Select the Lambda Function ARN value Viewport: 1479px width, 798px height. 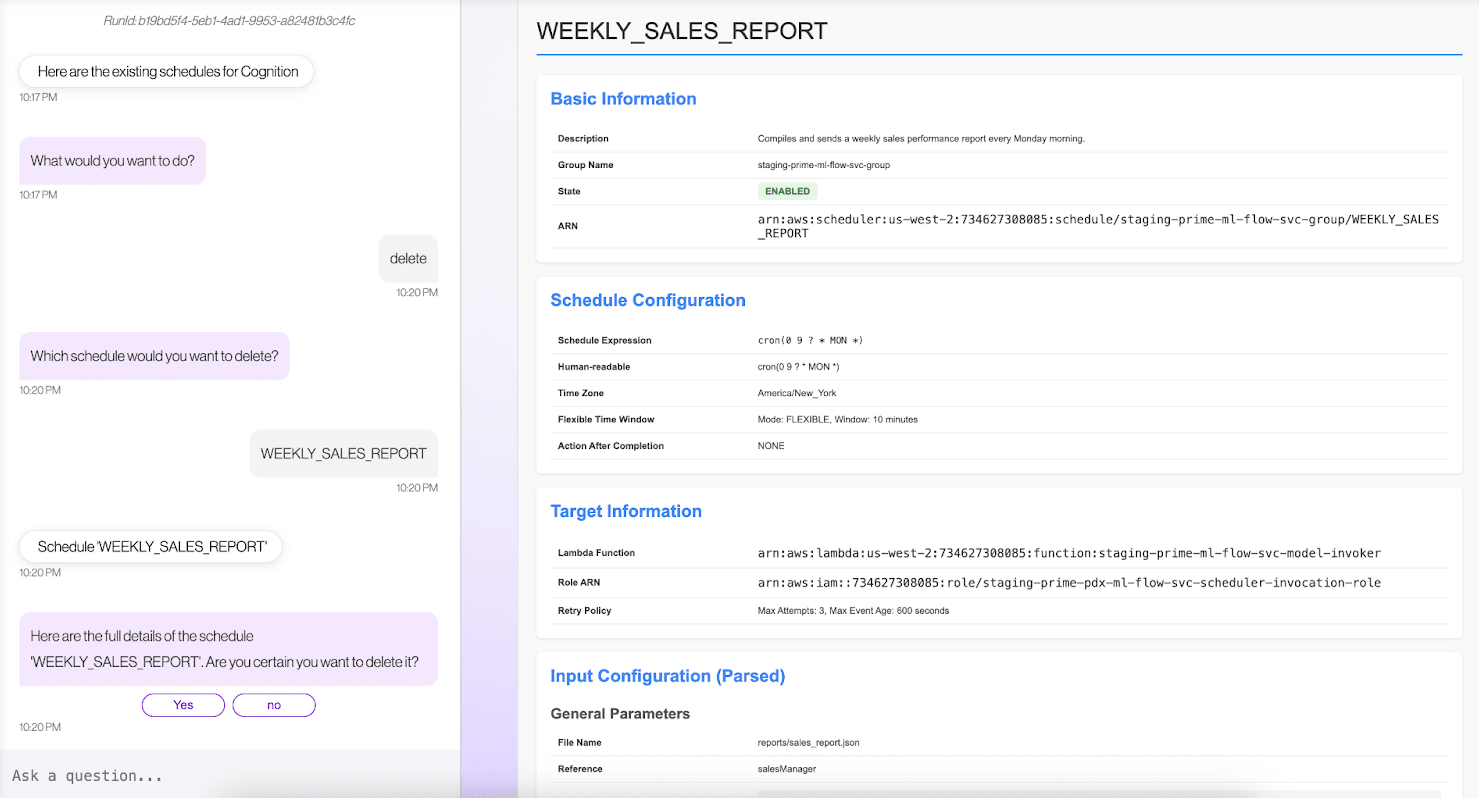[x=1069, y=553]
